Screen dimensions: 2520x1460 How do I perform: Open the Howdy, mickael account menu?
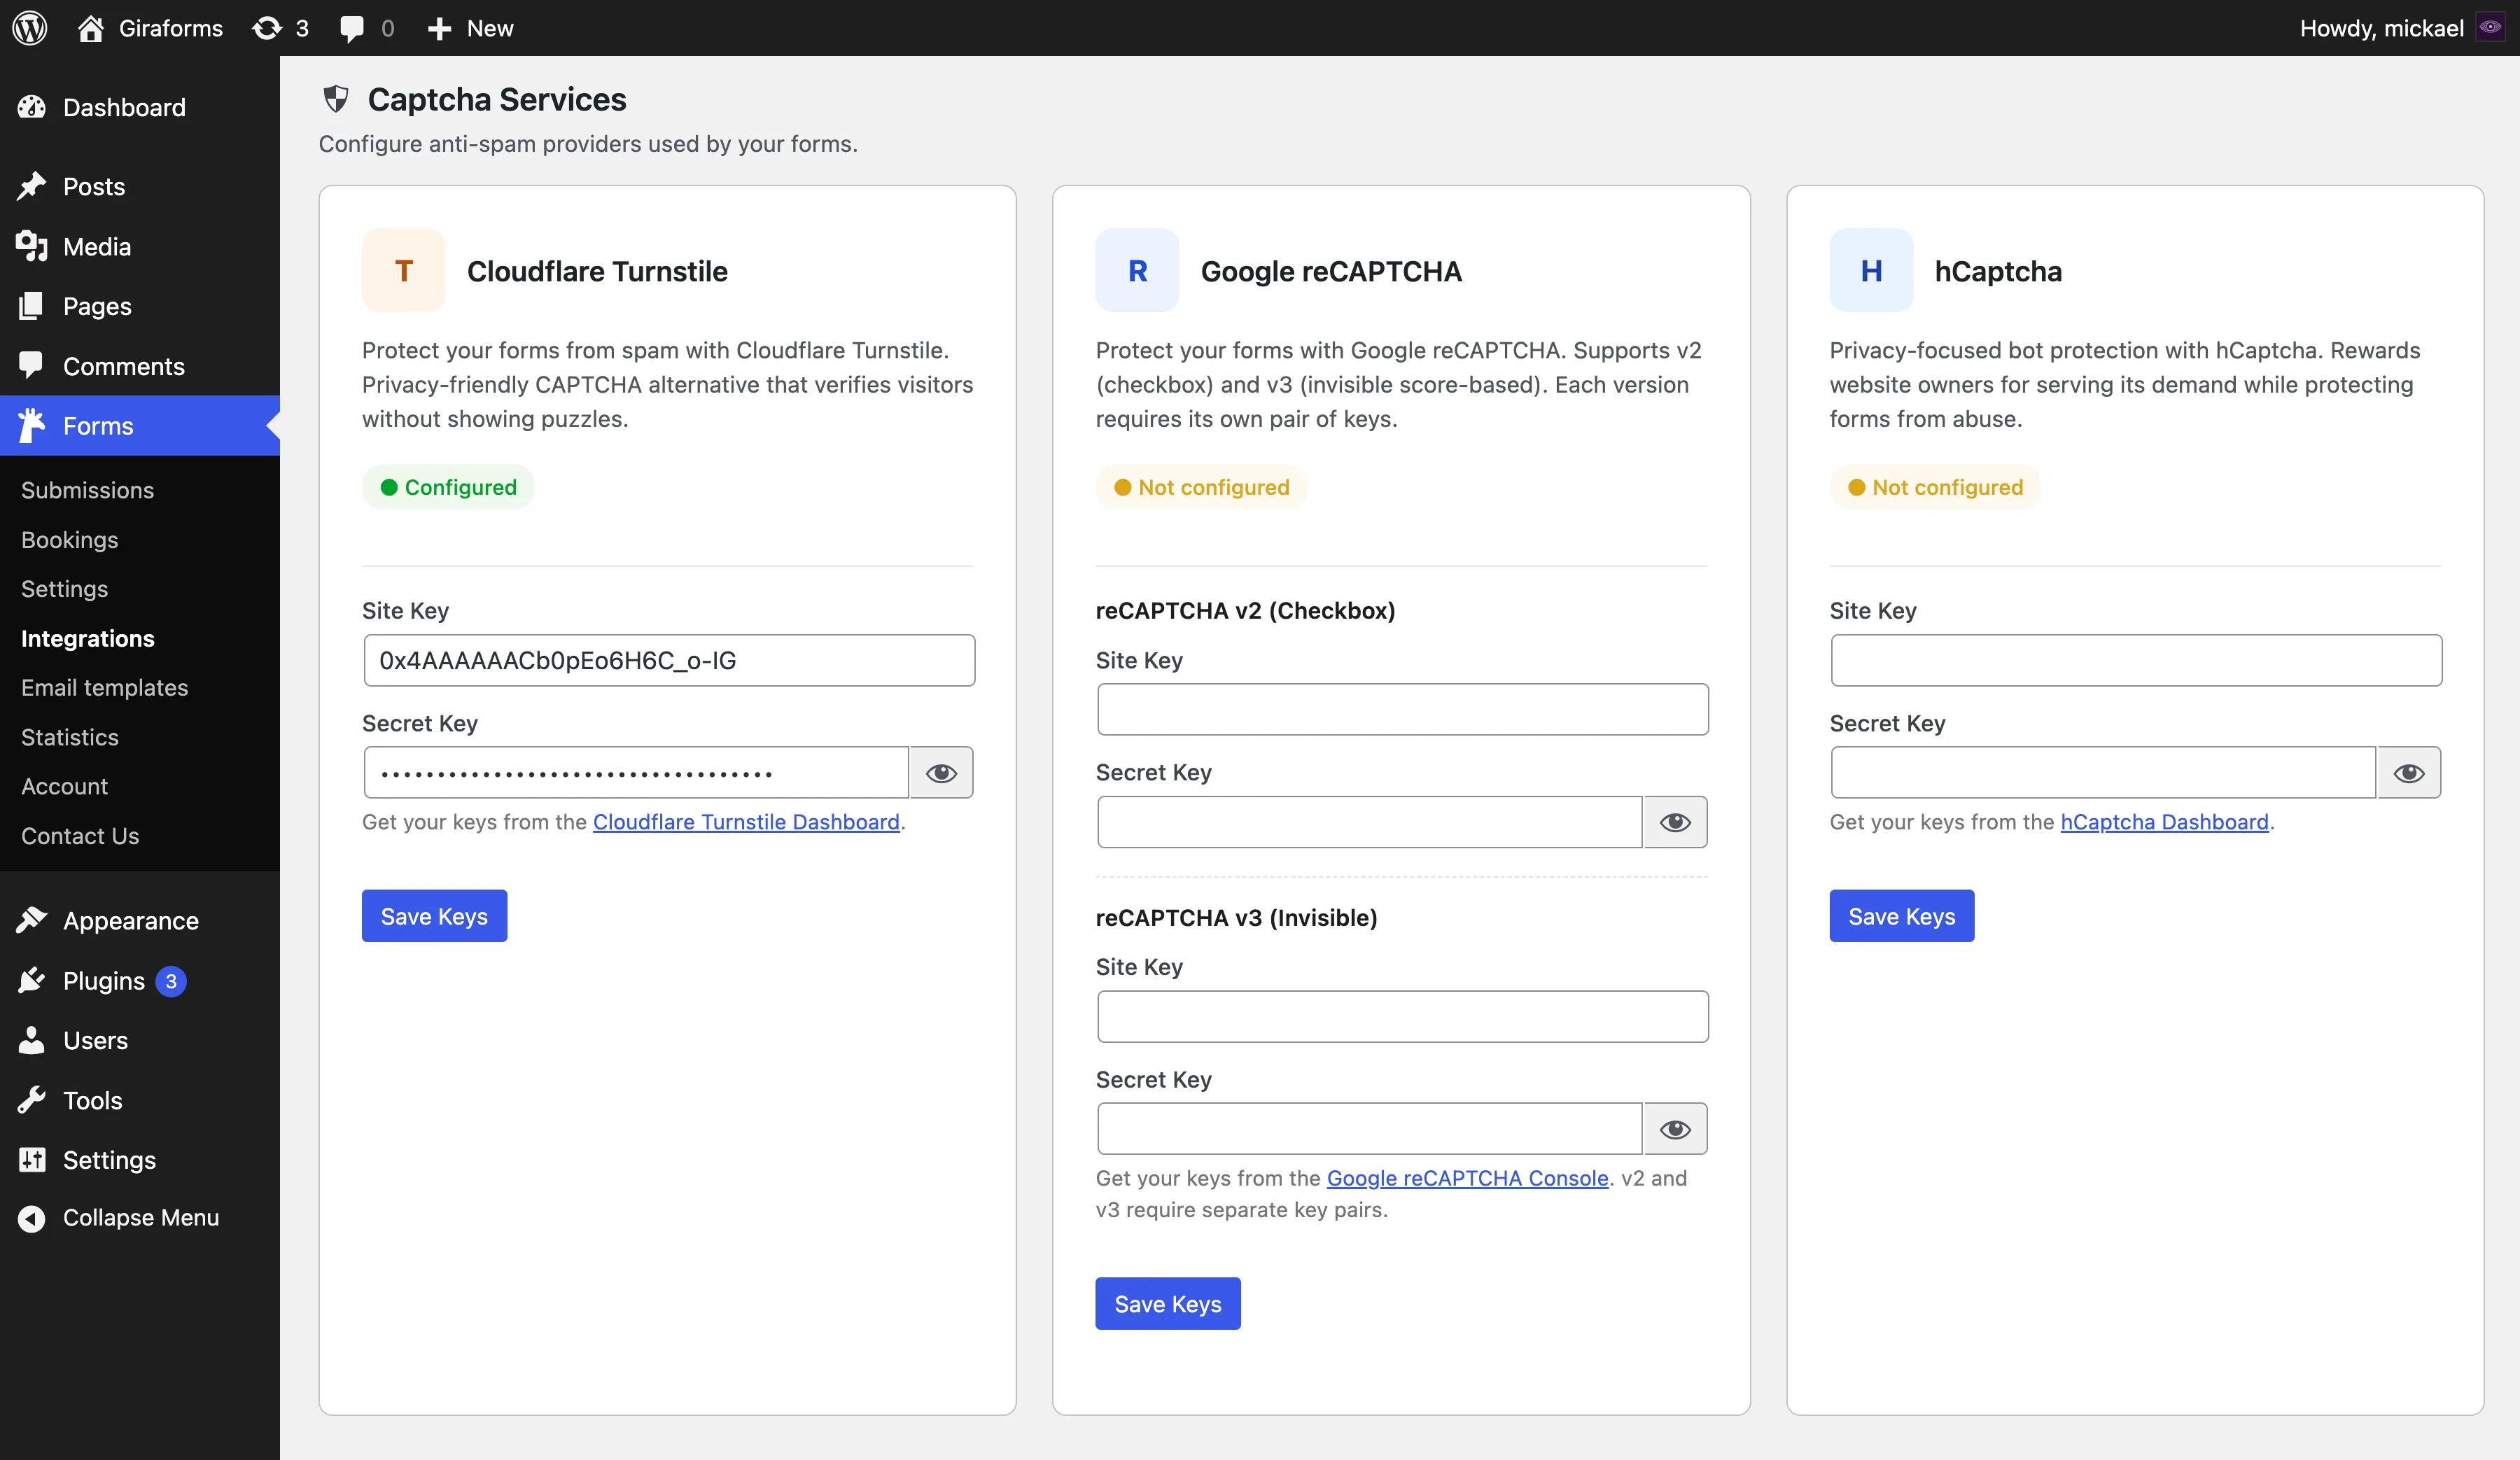pos(2383,27)
